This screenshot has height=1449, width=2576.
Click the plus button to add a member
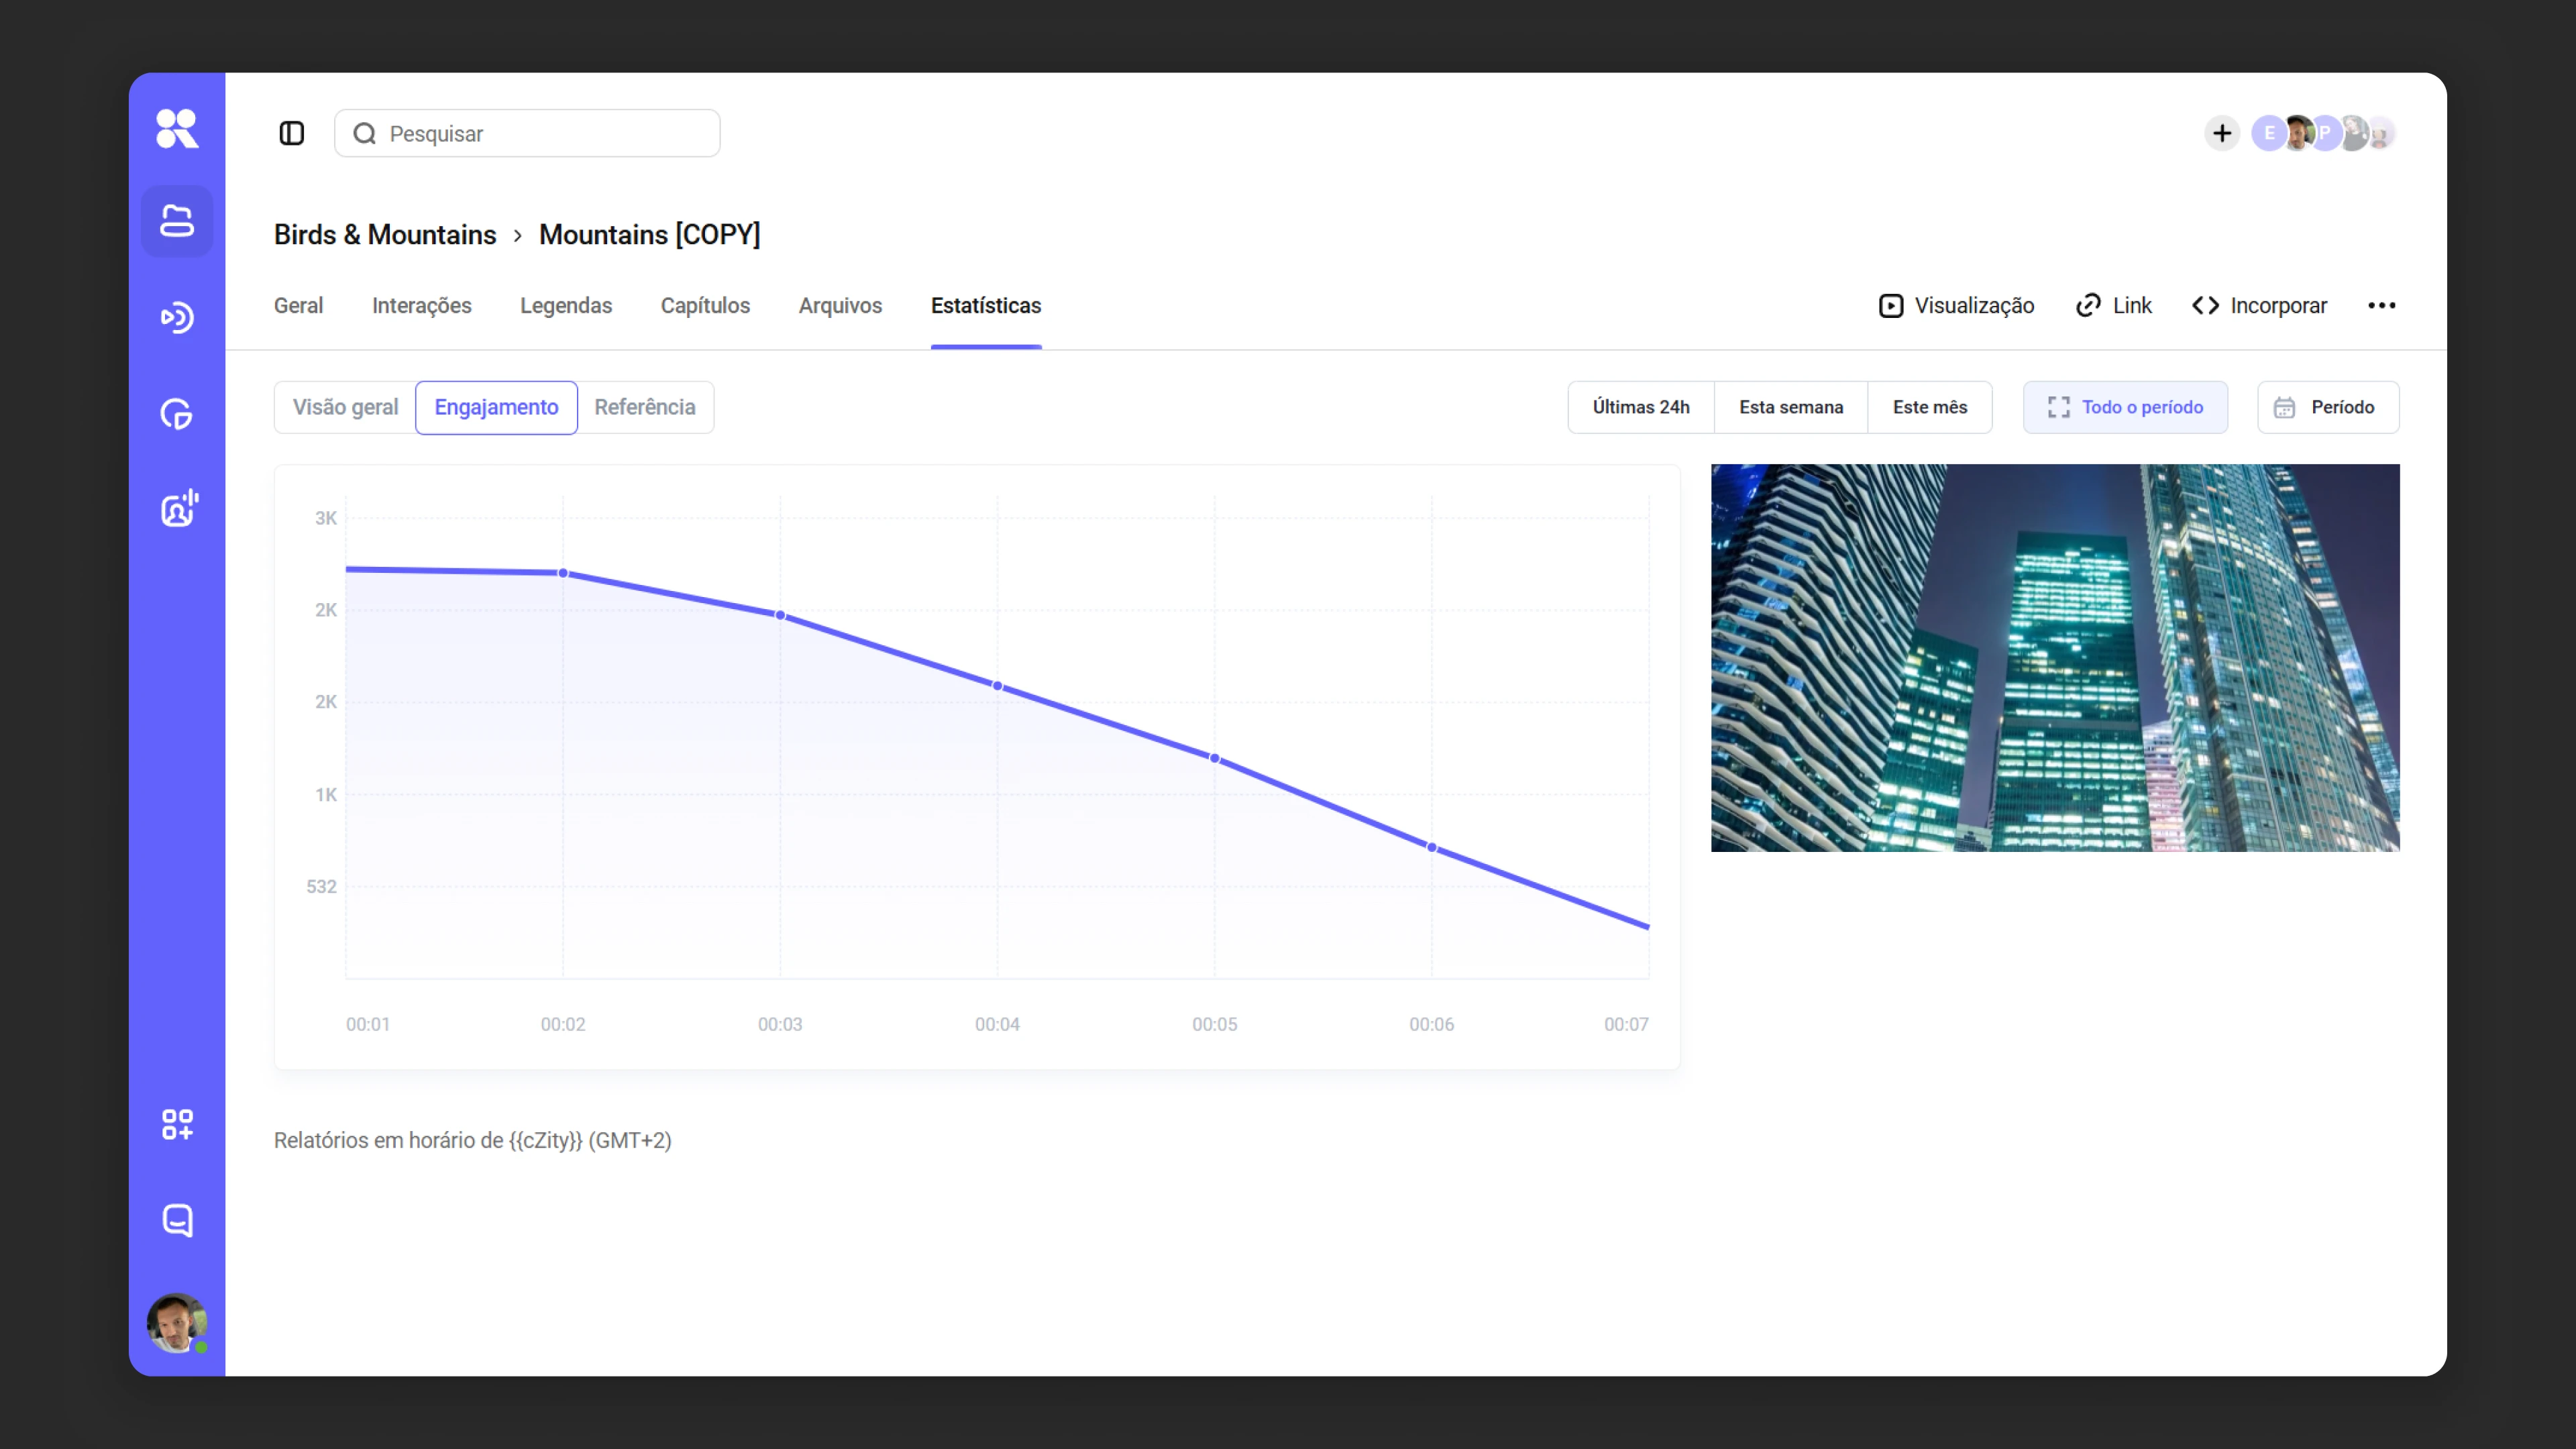[2221, 133]
